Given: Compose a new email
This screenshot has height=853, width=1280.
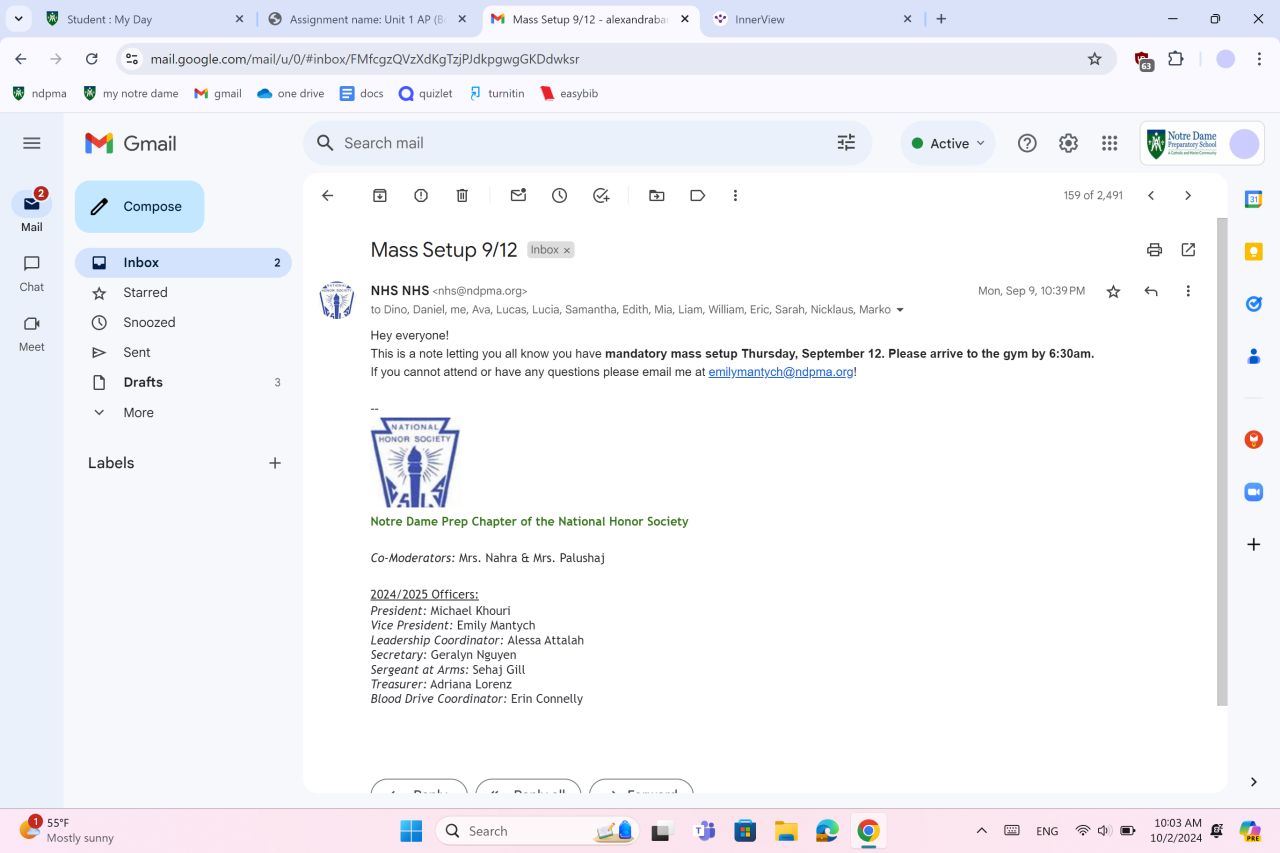Looking at the screenshot, I should pyautogui.click(x=139, y=207).
